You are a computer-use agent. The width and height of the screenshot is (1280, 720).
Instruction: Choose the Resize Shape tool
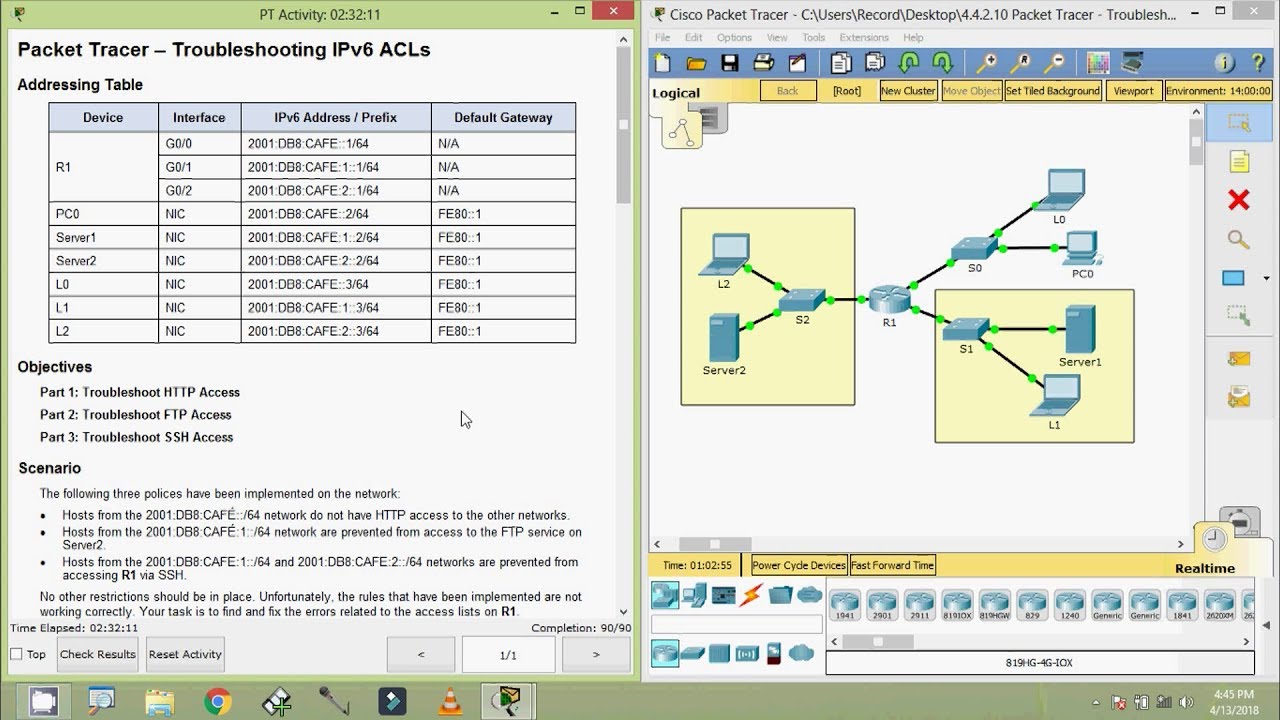1239,316
